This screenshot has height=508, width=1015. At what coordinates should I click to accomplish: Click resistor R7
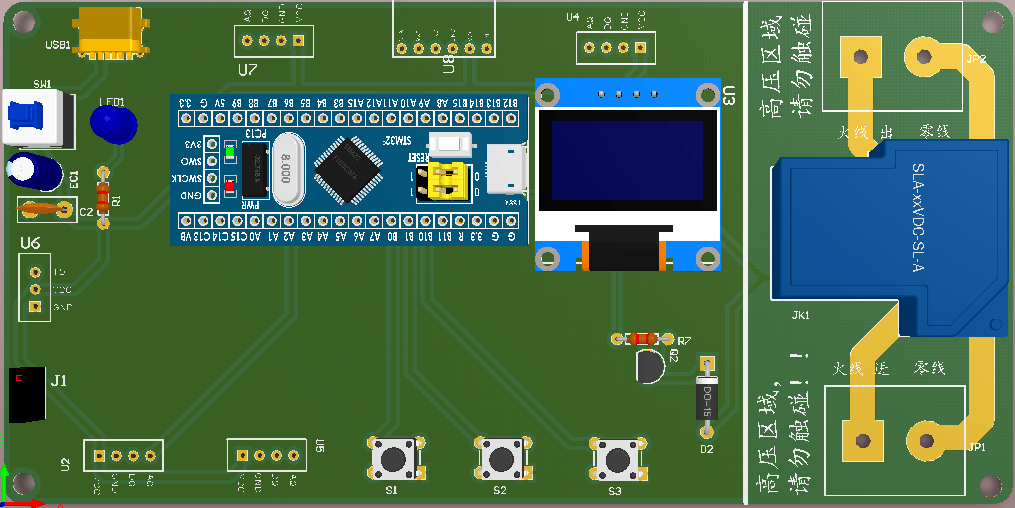point(643,339)
